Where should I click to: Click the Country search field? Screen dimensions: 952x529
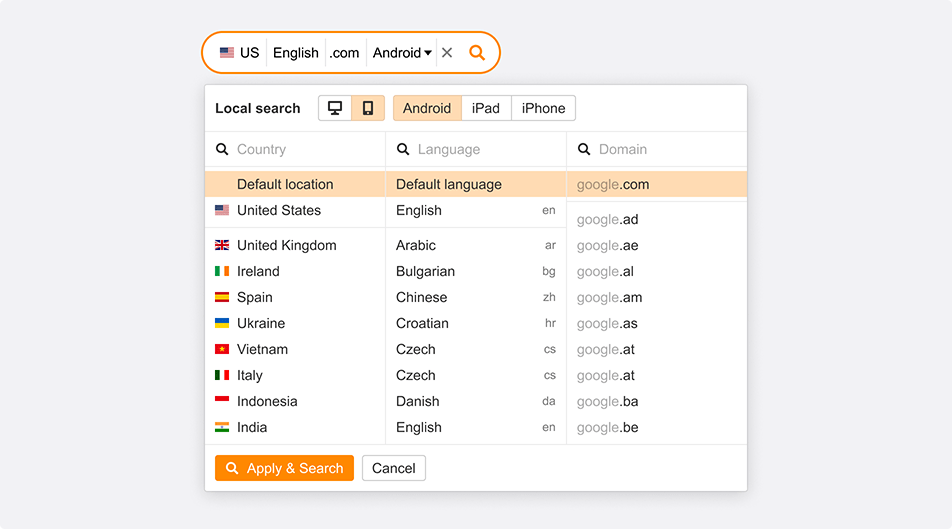pyautogui.click(x=300, y=149)
